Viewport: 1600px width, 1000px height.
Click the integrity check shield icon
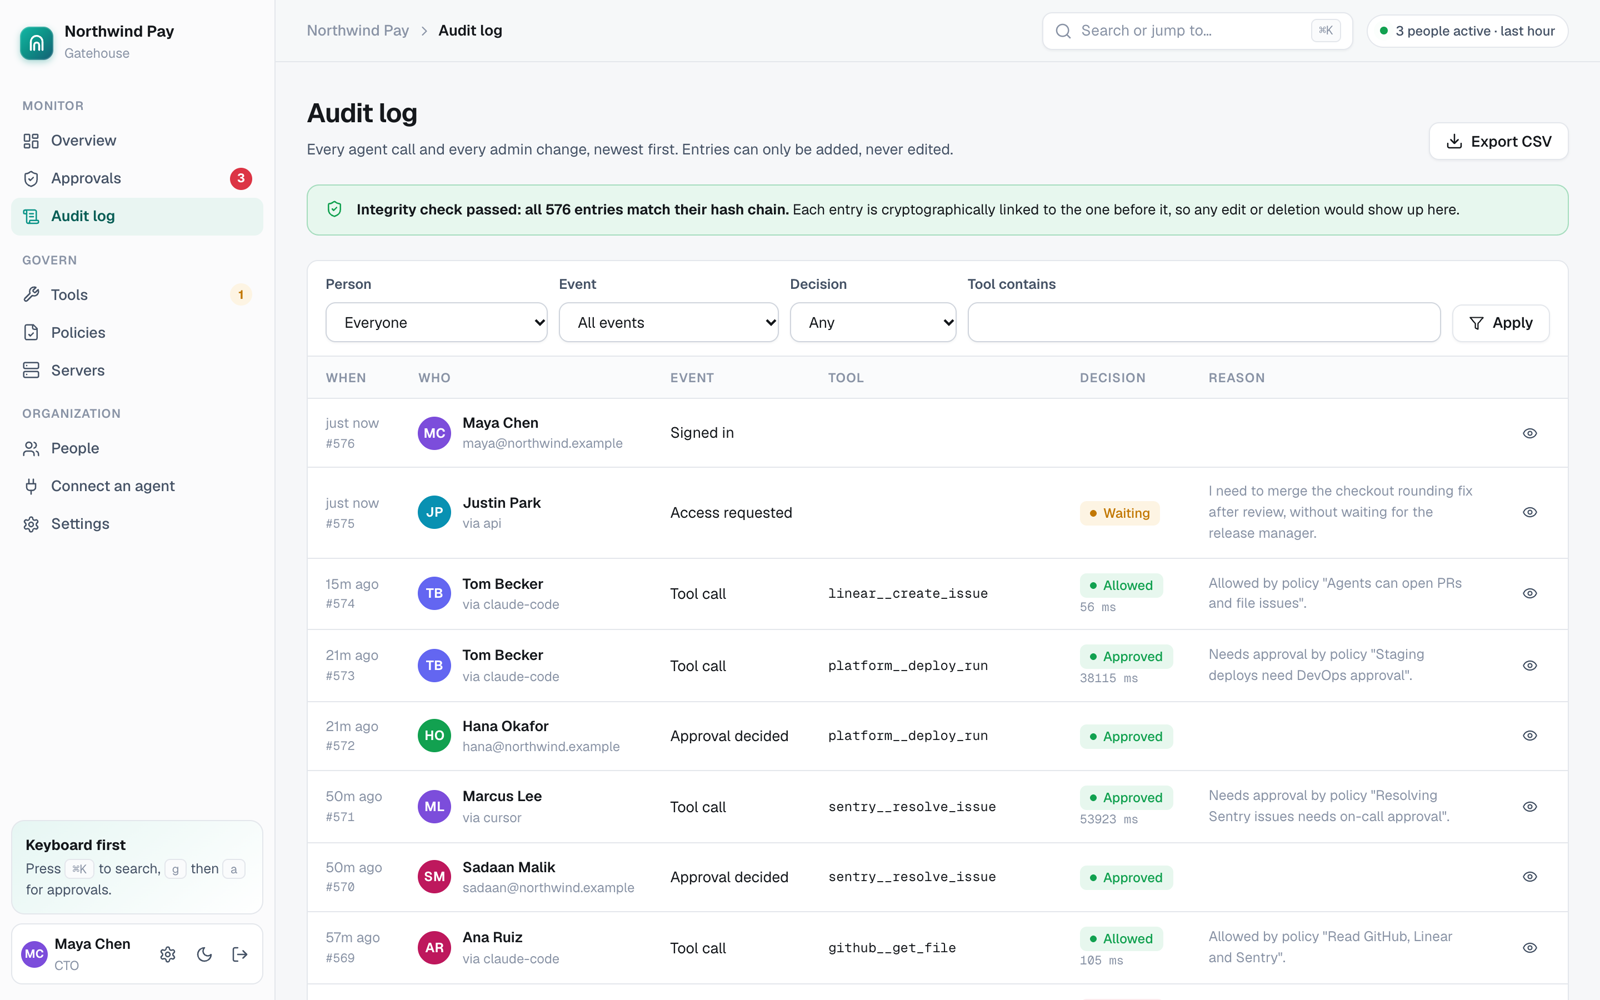[335, 210]
